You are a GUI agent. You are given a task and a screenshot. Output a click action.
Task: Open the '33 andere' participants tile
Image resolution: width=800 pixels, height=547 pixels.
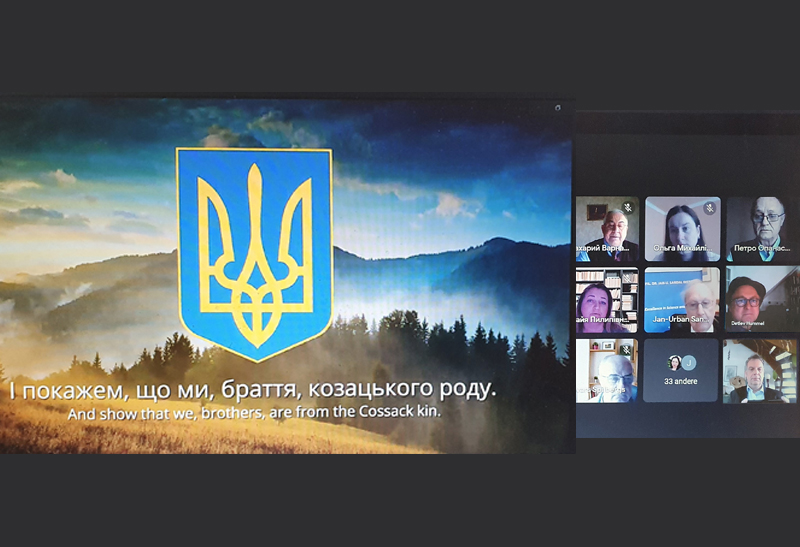(x=681, y=371)
